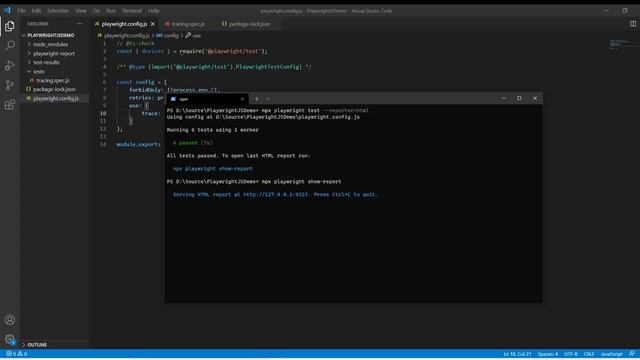Click the require('@playwright/test') code line
This screenshot has width=640, height=360.
click(x=192, y=51)
